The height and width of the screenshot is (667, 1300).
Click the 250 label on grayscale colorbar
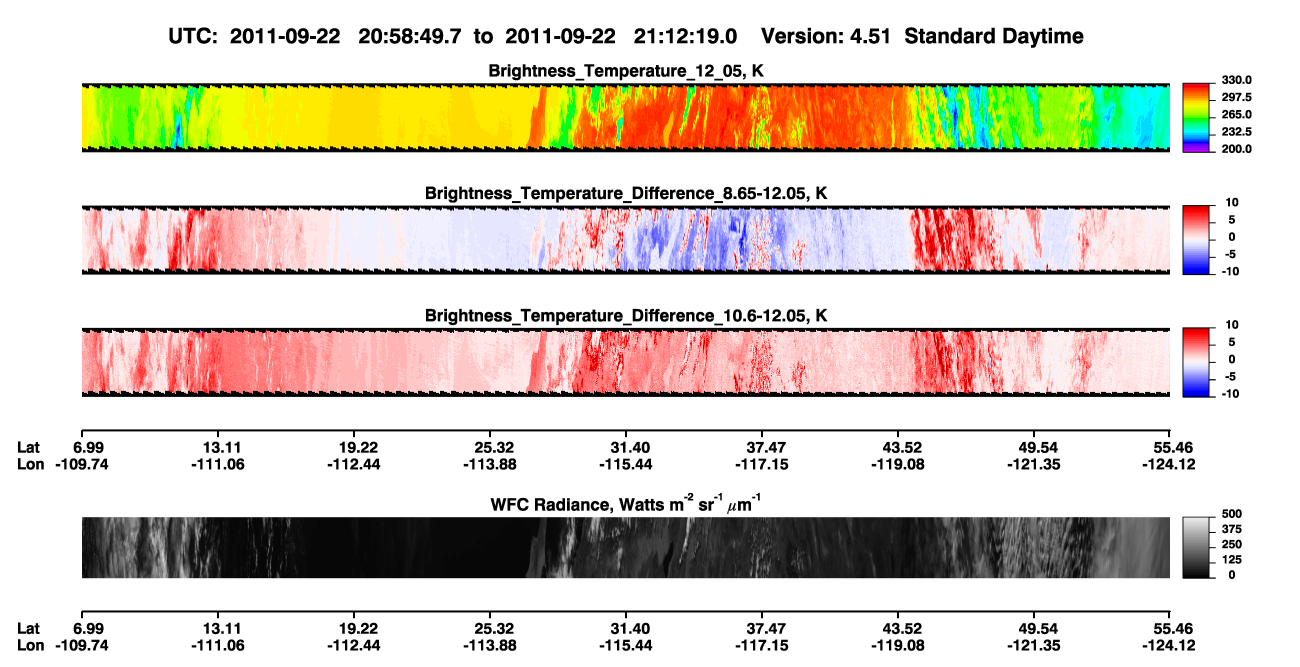(x=1232, y=544)
